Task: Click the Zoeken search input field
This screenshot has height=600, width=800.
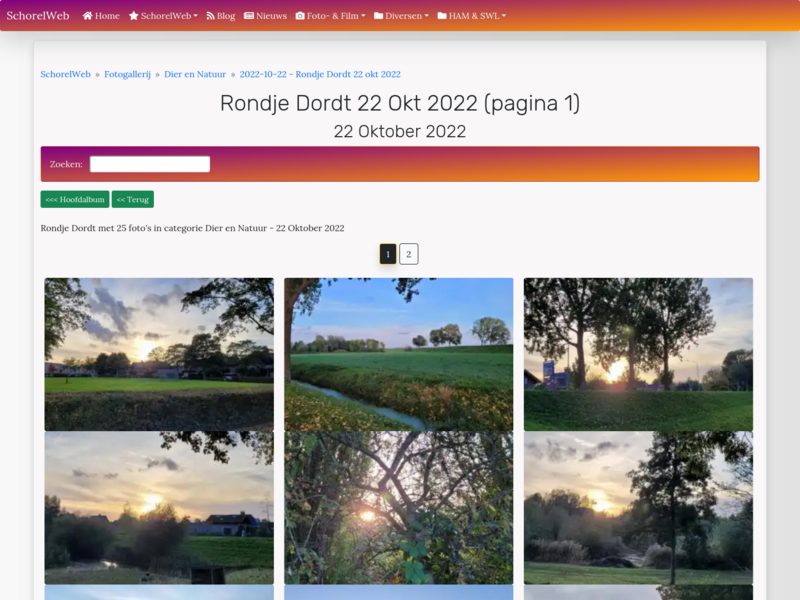Action: click(x=150, y=164)
